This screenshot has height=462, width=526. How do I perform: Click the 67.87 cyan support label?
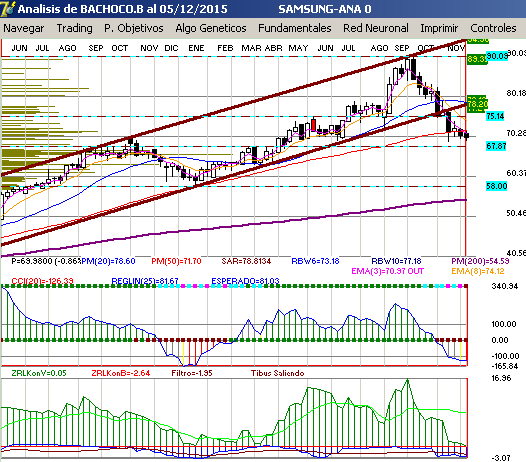coord(496,146)
